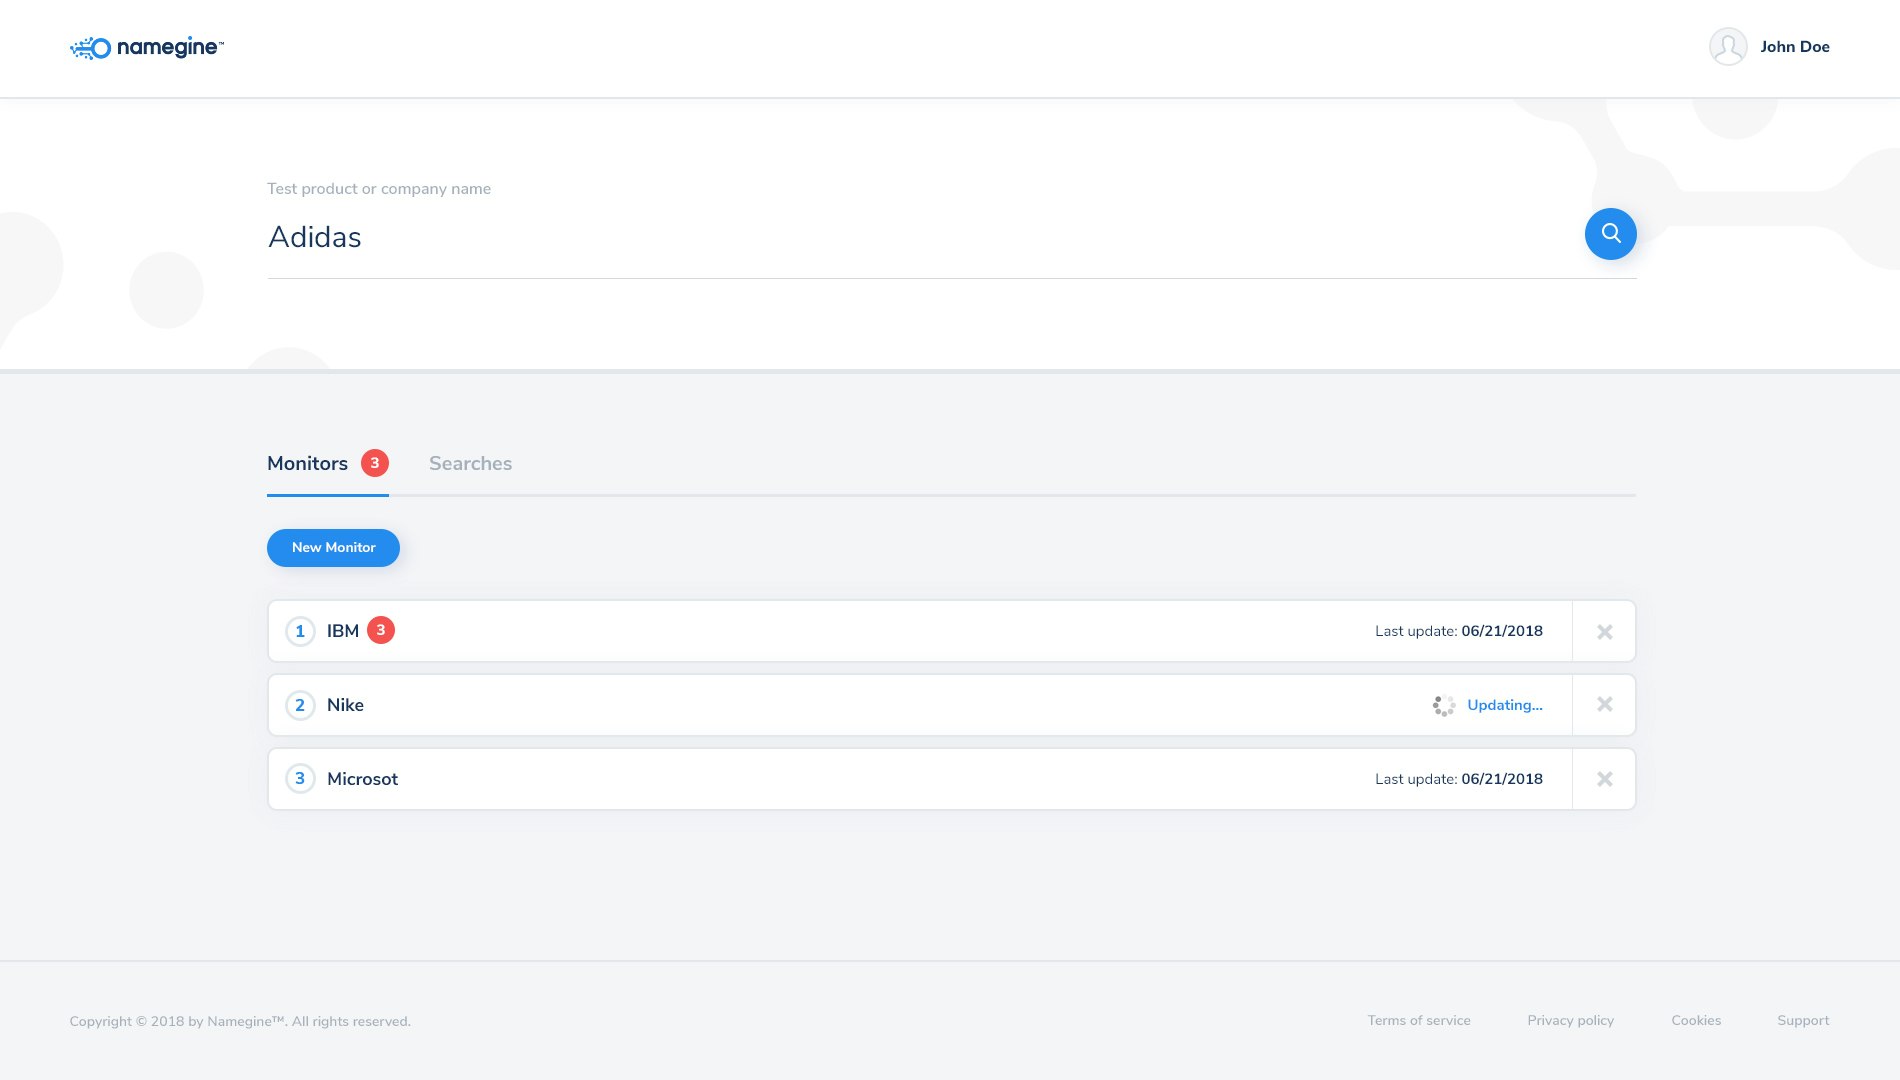Click the copyright notice text
Screen dimensions: 1900x1080
240,1022
